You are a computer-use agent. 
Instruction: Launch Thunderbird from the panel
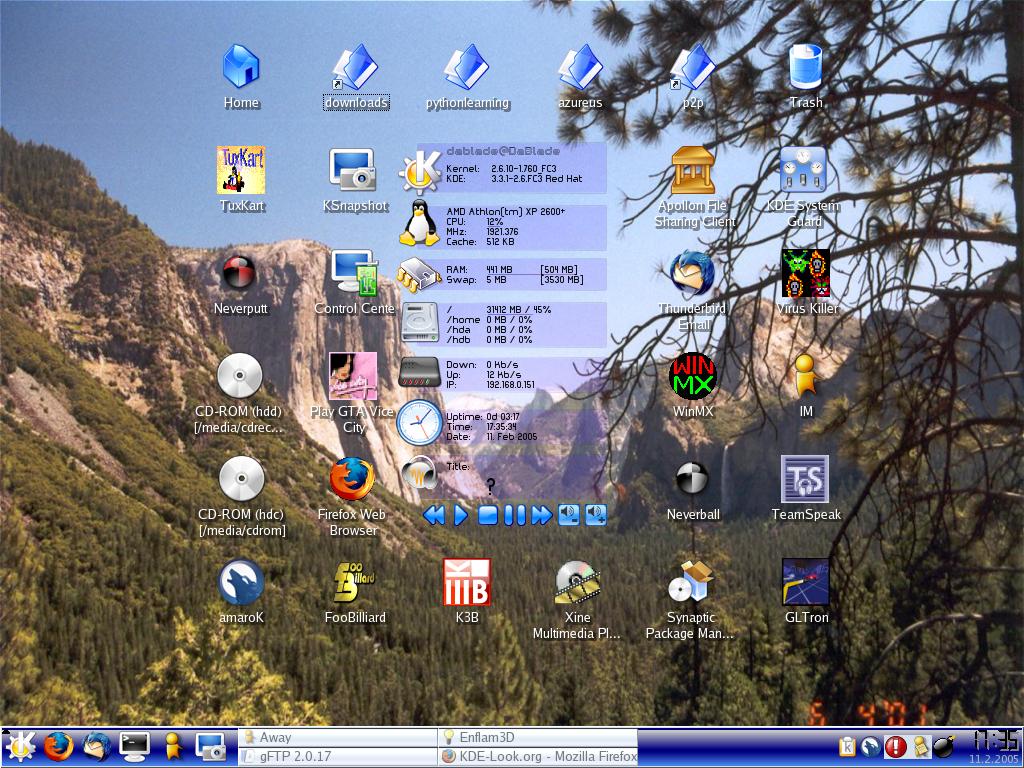click(96, 746)
